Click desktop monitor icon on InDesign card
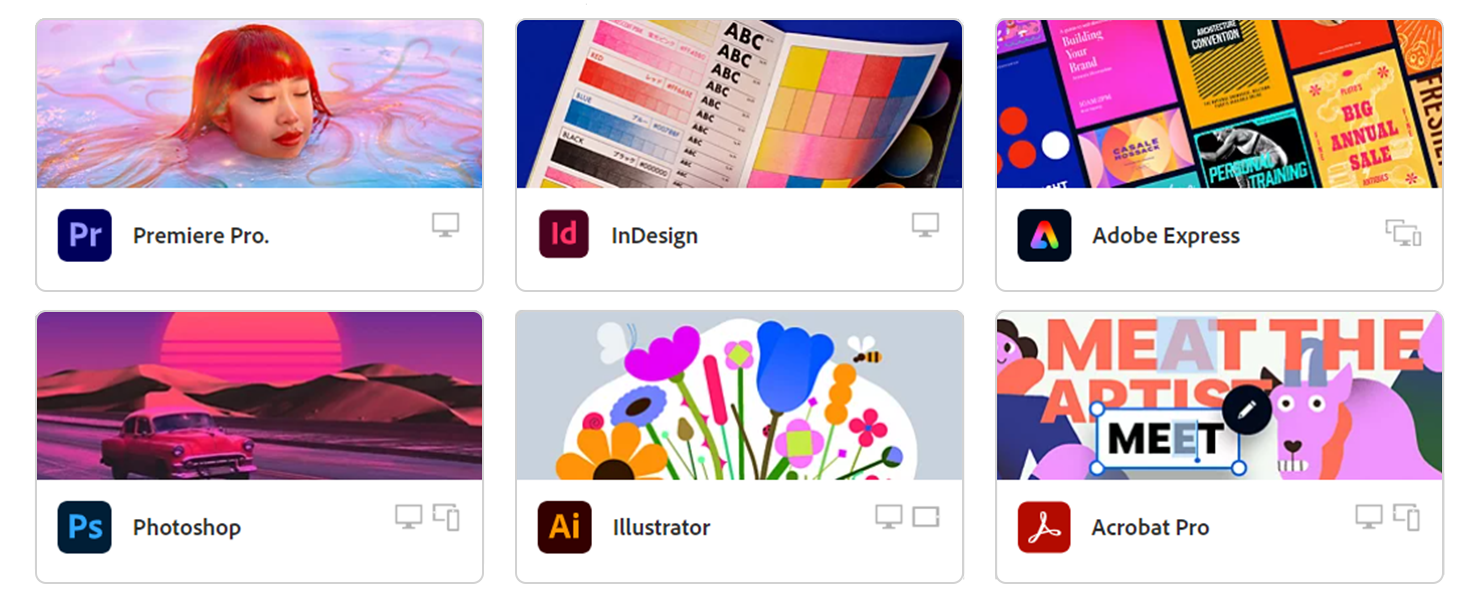The width and height of the screenshot is (1464, 600). 926,225
